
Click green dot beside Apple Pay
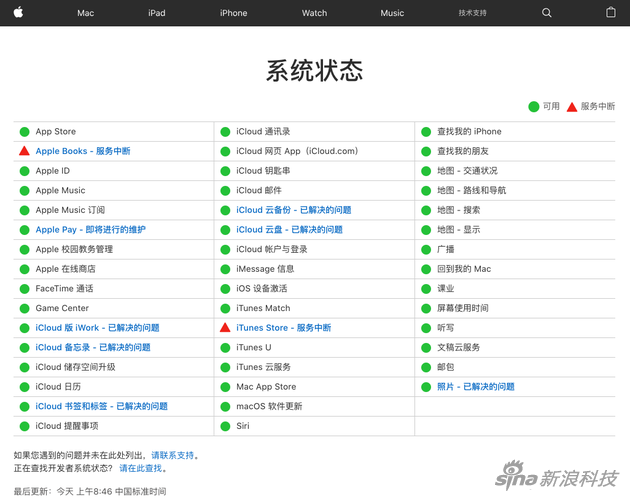25,230
